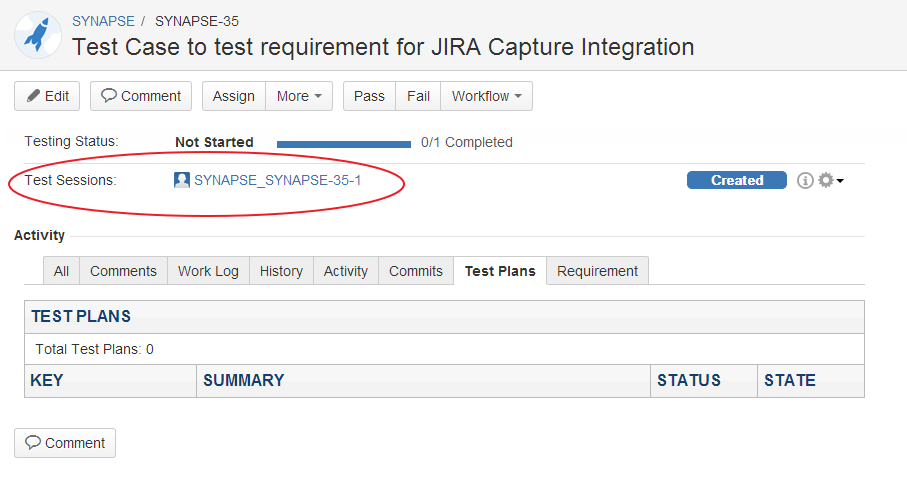The image size is (907, 477).
Task: Click the KEY column header
Action: pos(110,380)
